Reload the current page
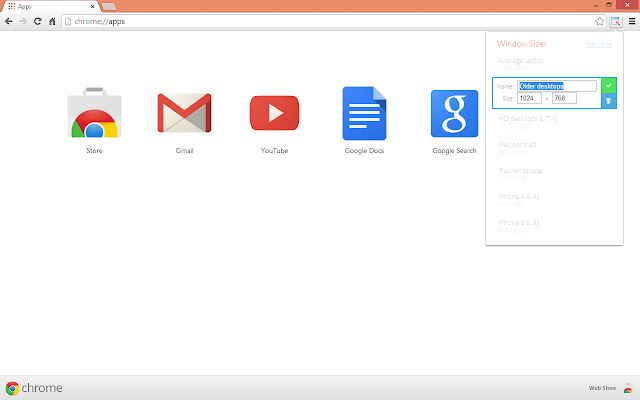Viewport: 640px width, 400px height. (38, 21)
